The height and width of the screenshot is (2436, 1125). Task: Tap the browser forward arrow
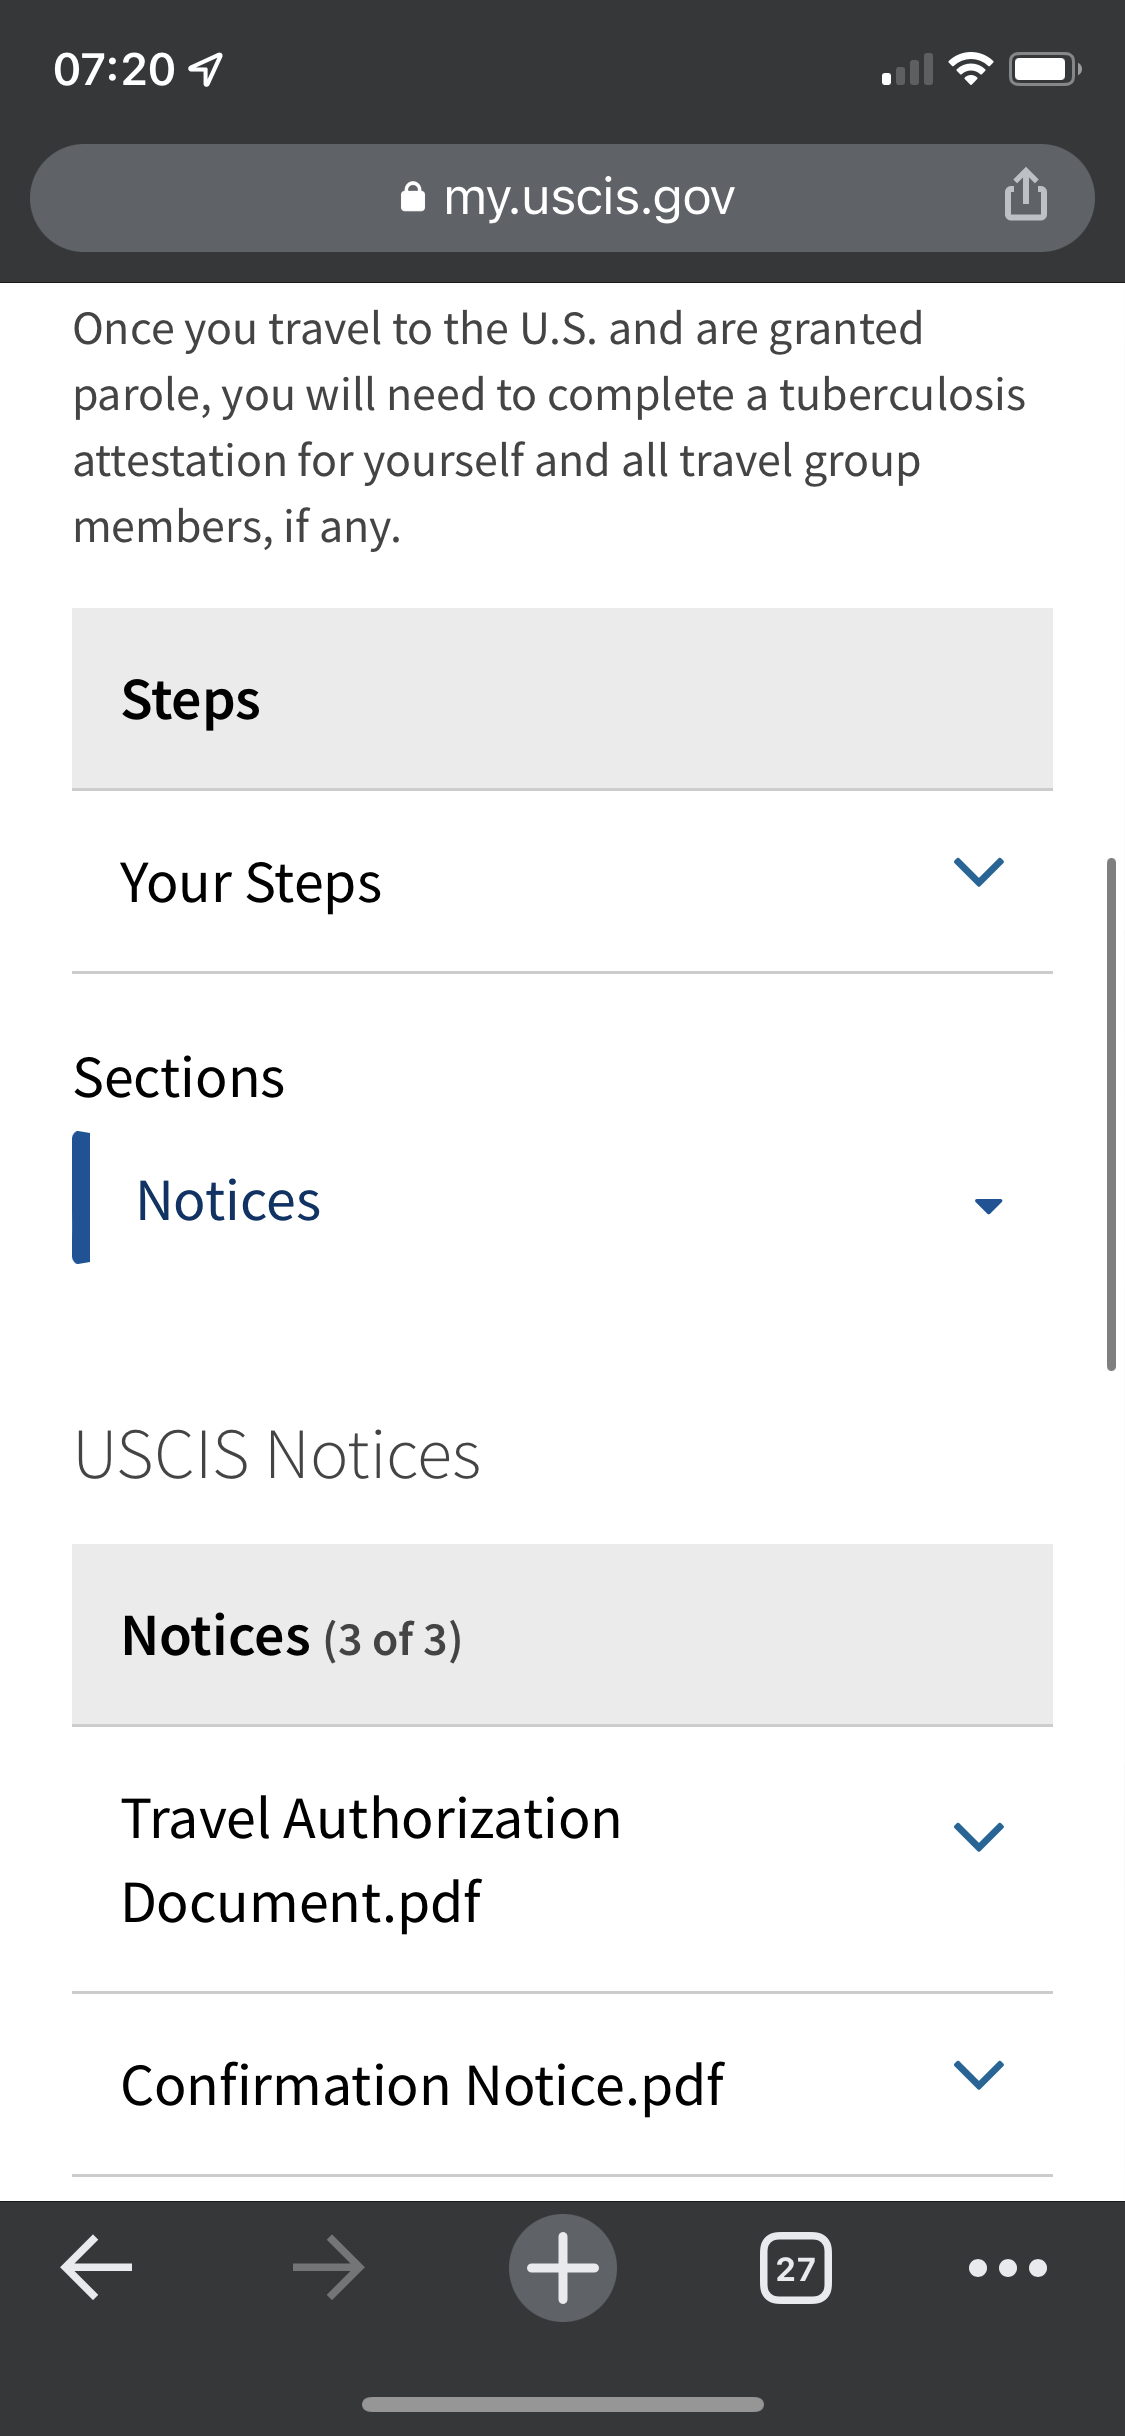(328, 2267)
